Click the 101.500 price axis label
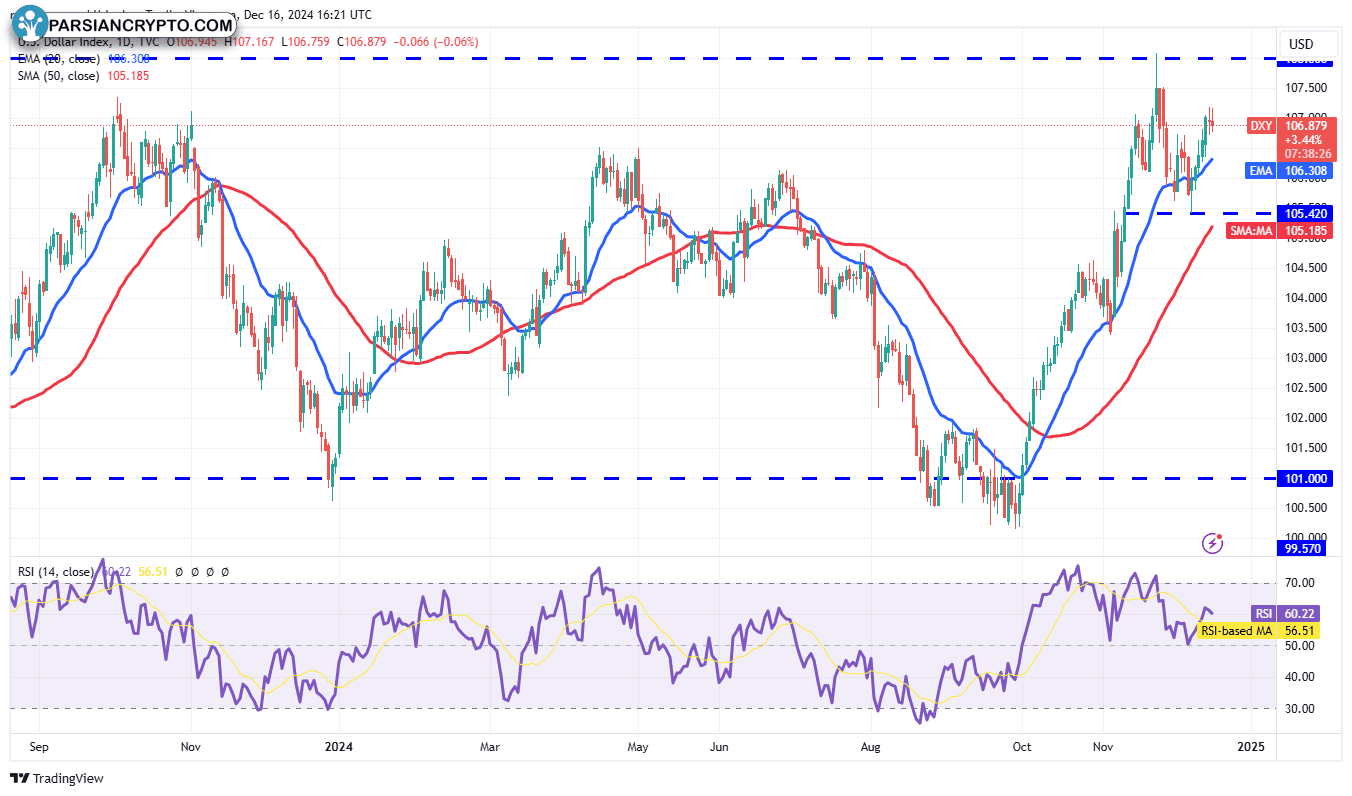The width and height of the screenshot is (1352, 796). [1307, 448]
